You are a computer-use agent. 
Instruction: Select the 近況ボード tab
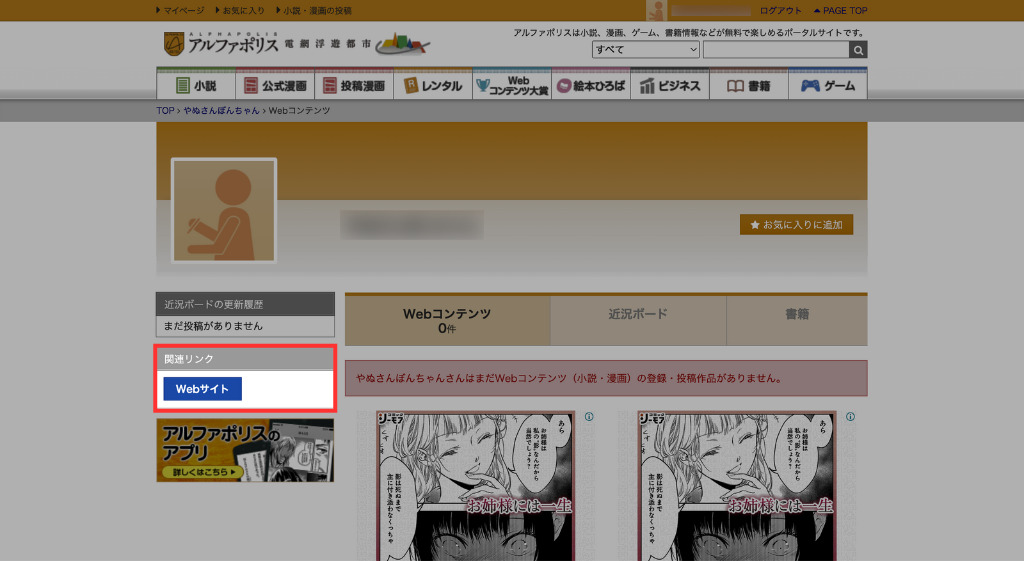coord(638,320)
